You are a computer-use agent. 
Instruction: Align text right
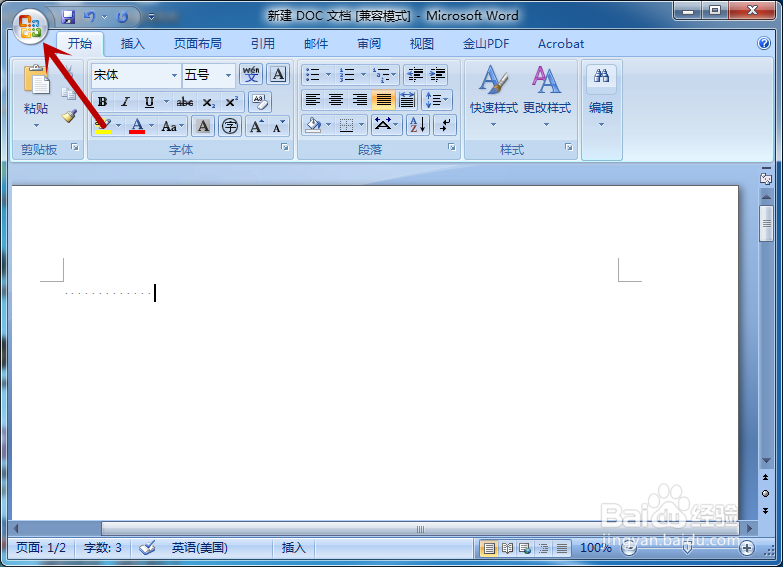(x=360, y=100)
